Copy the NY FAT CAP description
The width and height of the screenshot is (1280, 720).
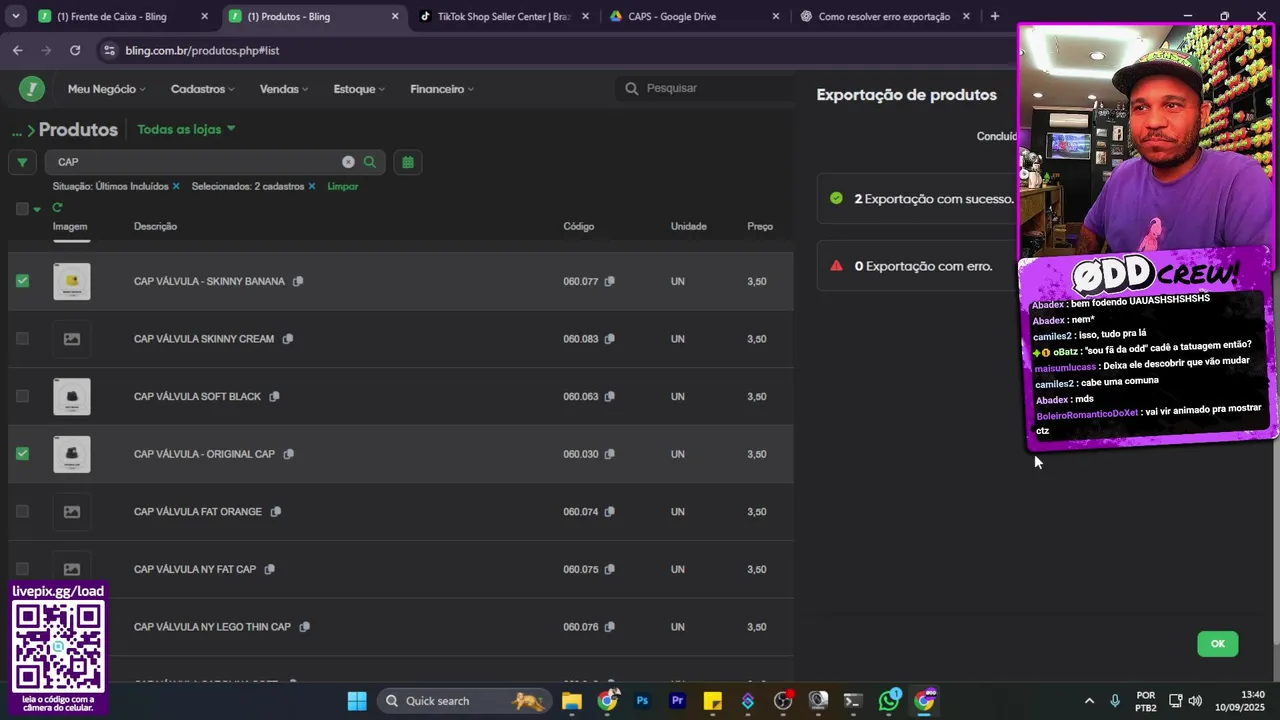click(x=269, y=569)
